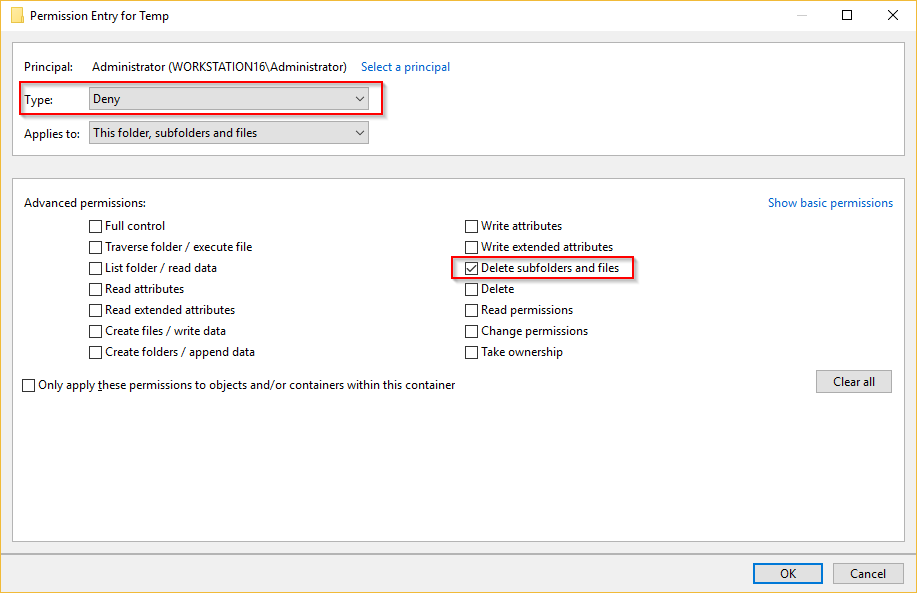Show basic permissions link
The width and height of the screenshot is (917, 593).
830,203
